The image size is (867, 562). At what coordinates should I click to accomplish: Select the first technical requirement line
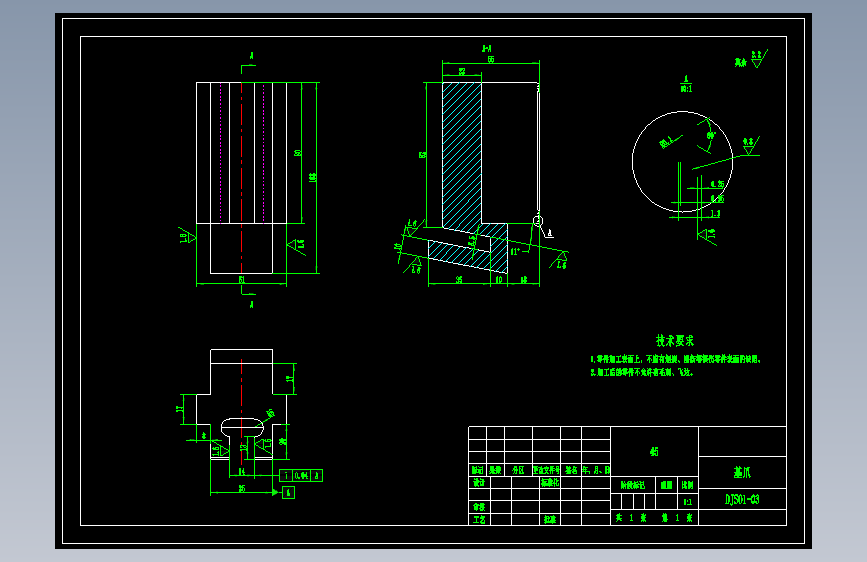[x=676, y=360]
